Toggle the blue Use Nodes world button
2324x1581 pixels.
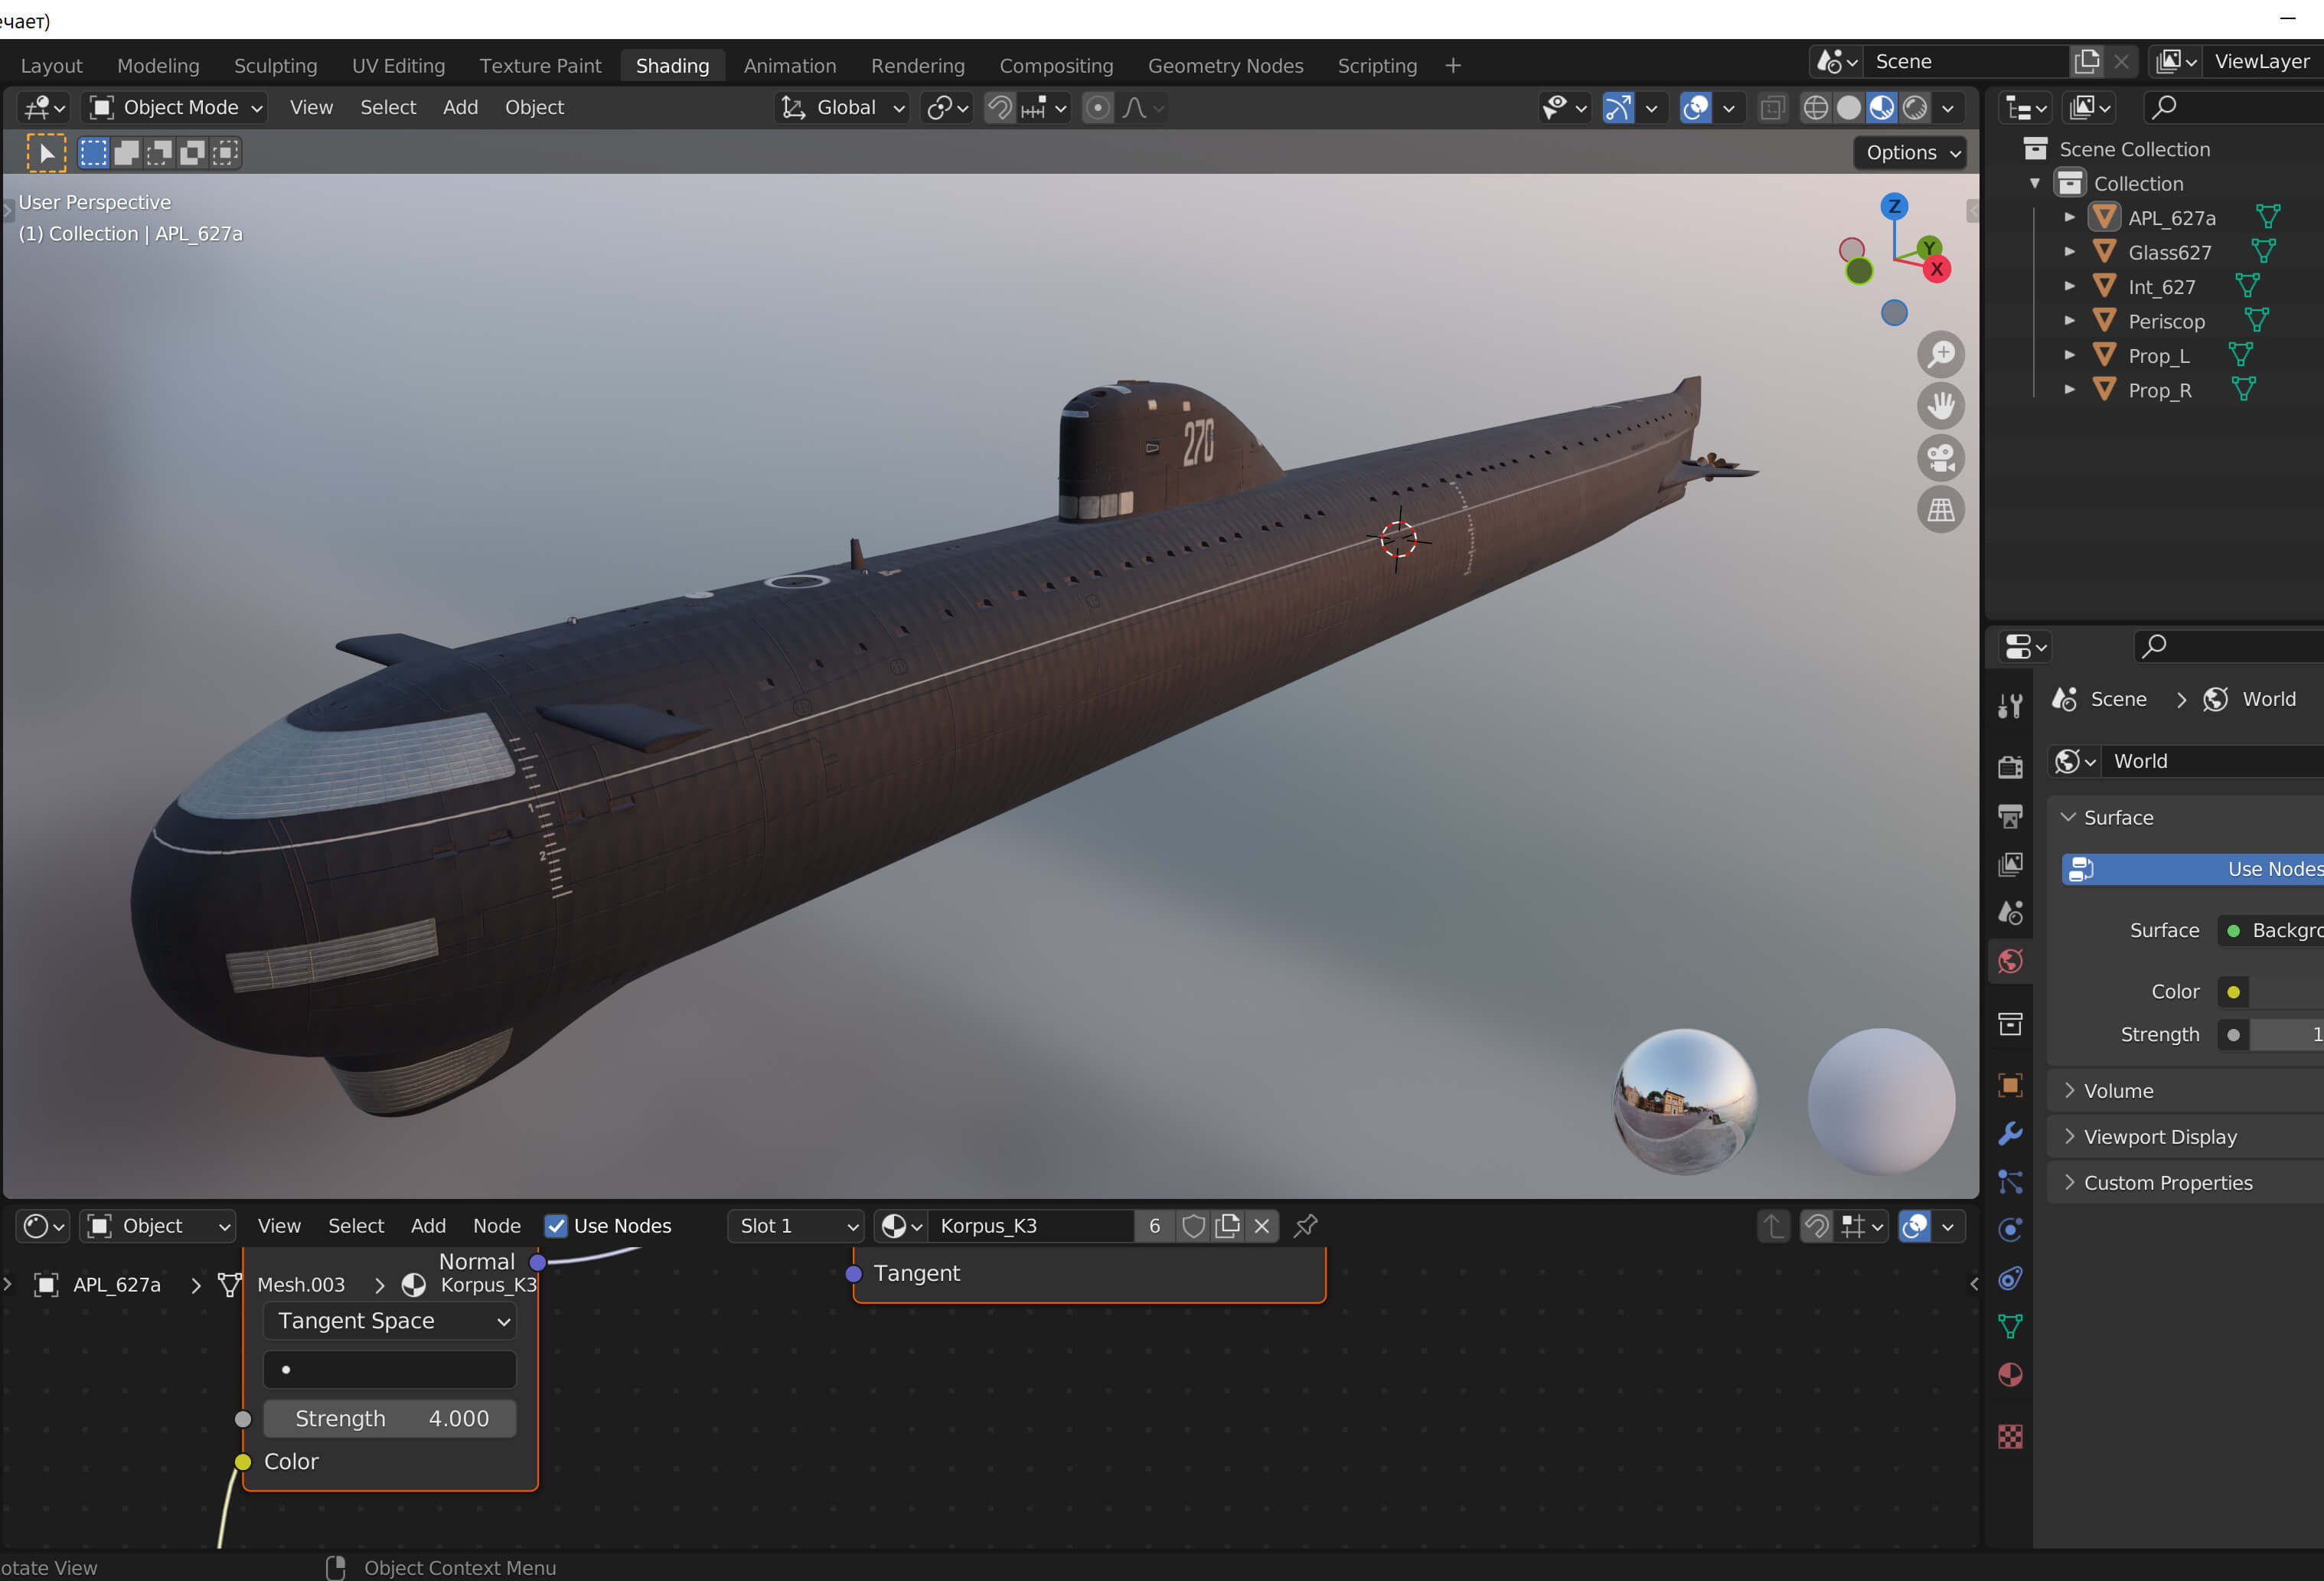click(2192, 869)
